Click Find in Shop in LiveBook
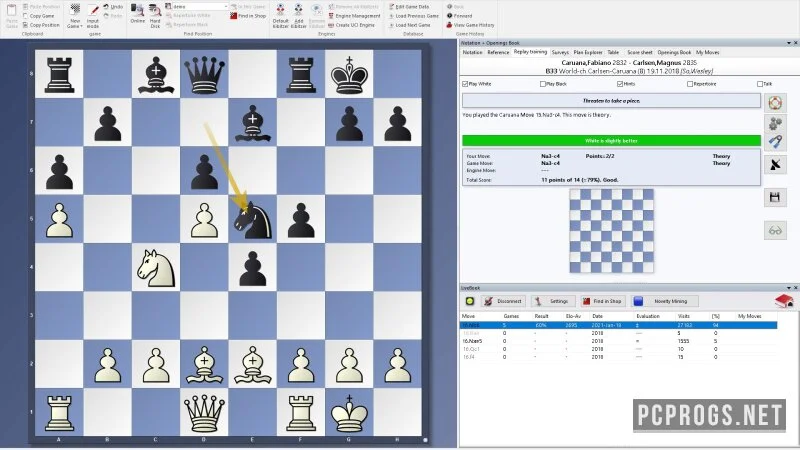800x450 pixels. click(x=602, y=301)
